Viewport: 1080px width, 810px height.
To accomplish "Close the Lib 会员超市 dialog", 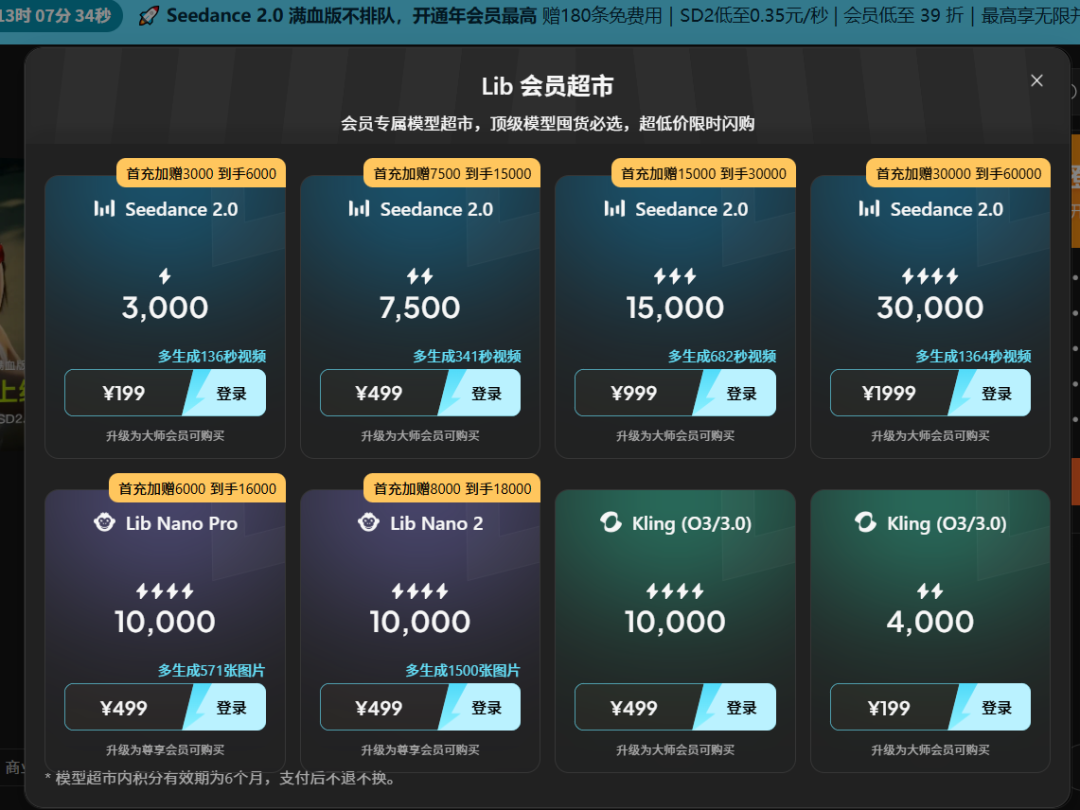I will [1036, 81].
